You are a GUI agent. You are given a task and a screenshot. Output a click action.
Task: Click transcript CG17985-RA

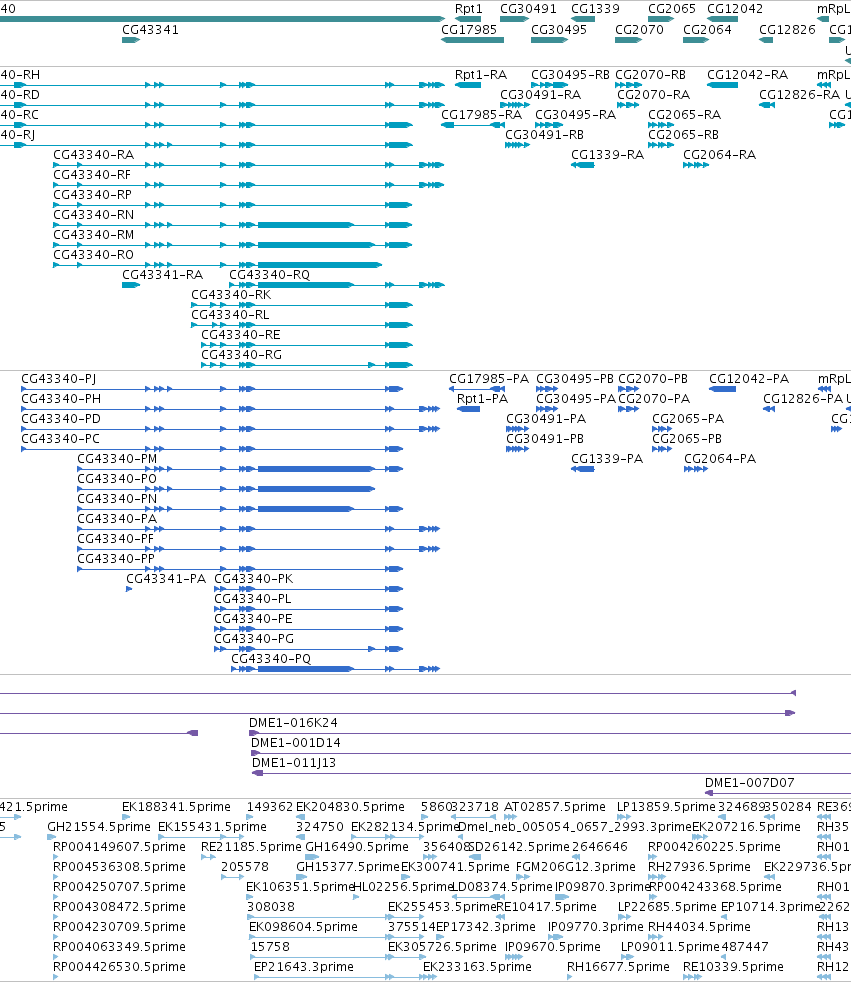pyautogui.click(x=481, y=115)
